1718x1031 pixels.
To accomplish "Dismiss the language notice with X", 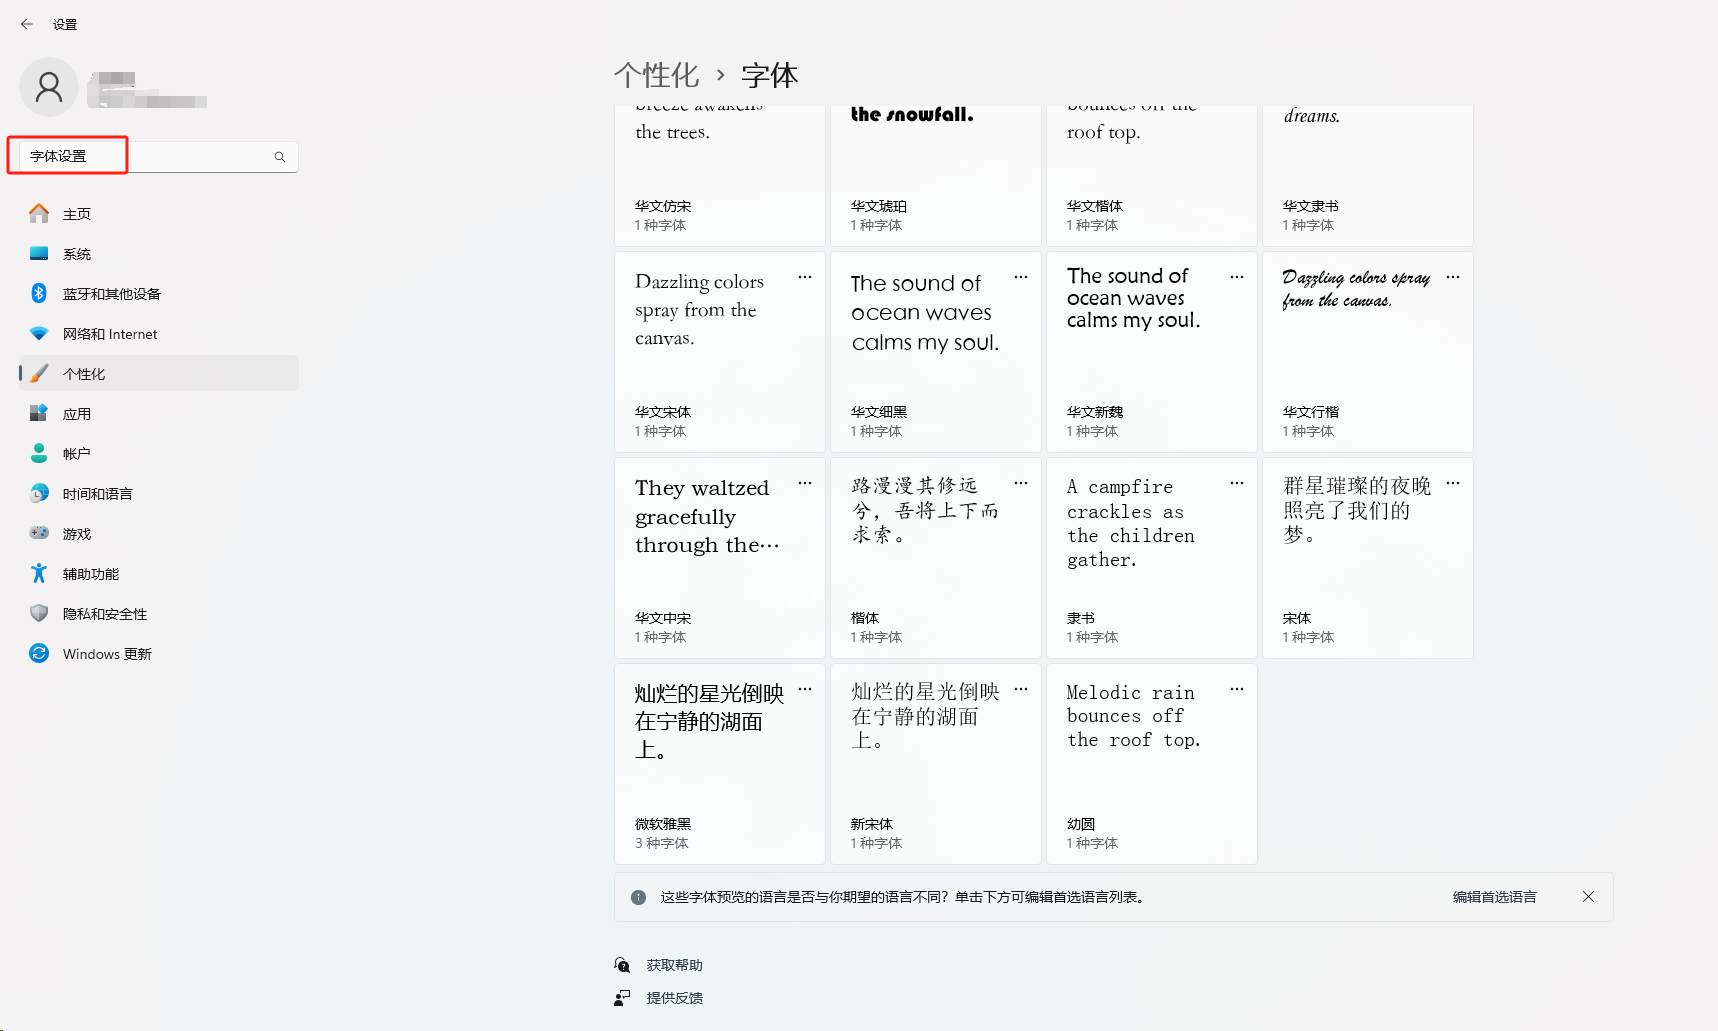I will (x=1588, y=897).
